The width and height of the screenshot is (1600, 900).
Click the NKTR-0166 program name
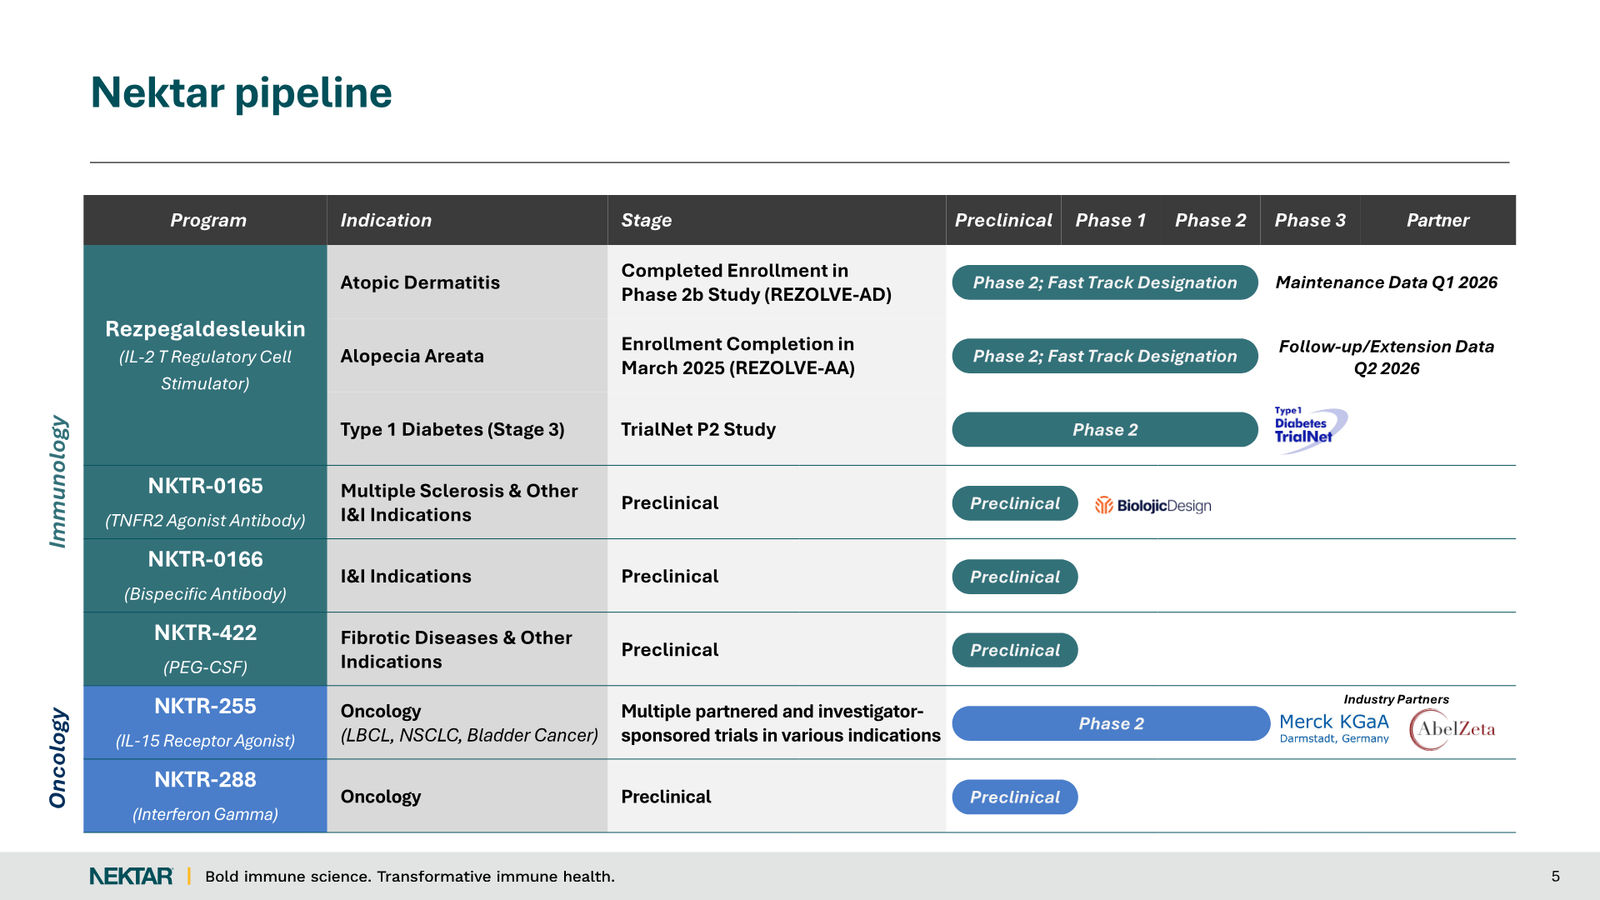point(205,559)
